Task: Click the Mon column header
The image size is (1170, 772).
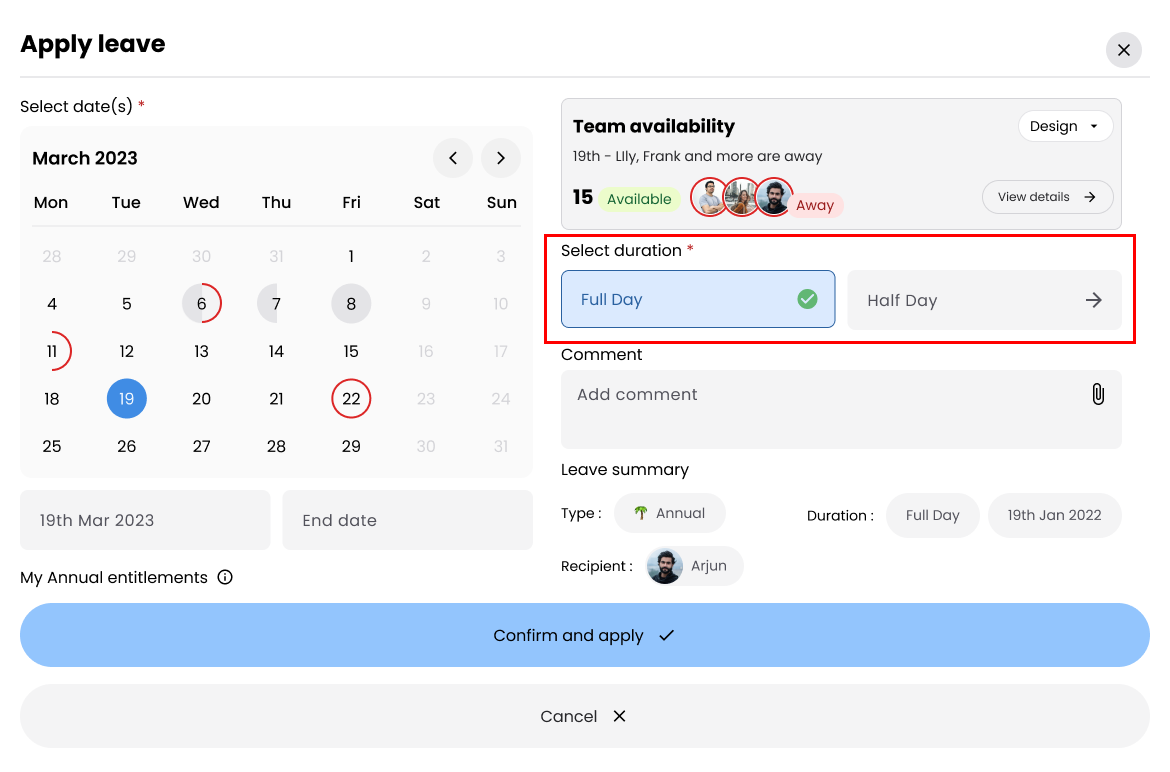Action: (x=51, y=202)
